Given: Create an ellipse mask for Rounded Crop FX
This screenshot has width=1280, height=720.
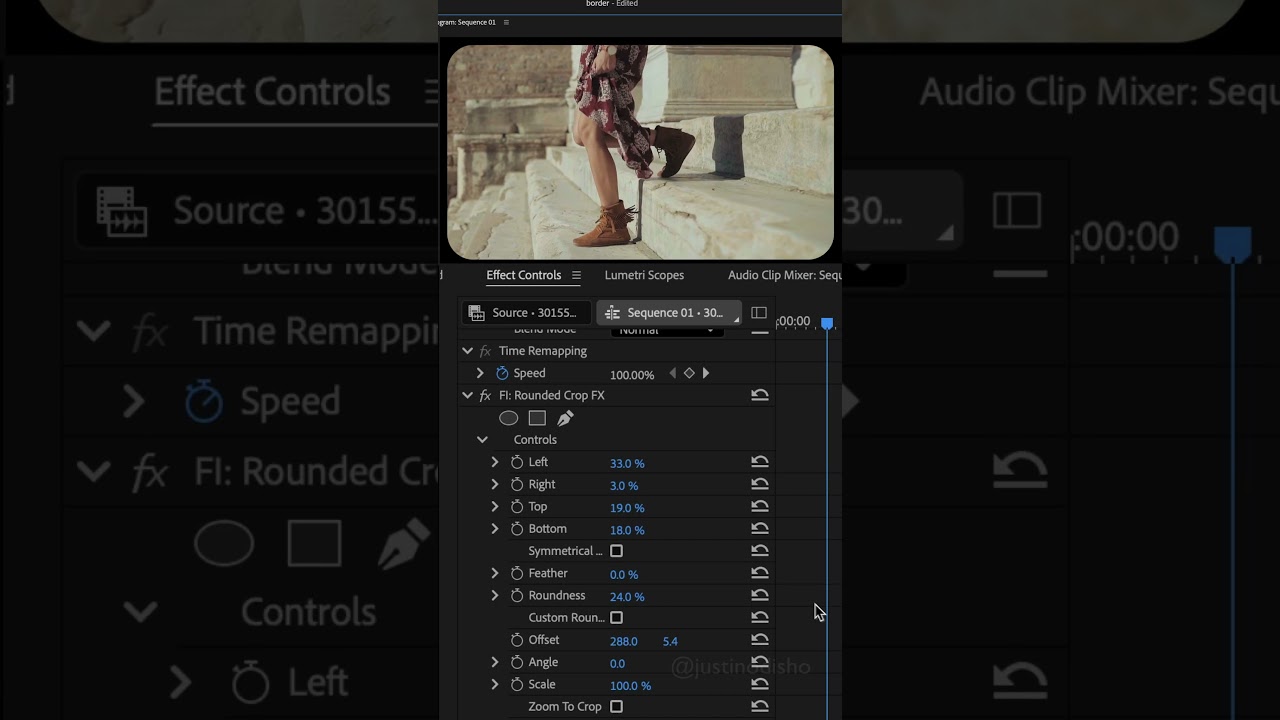Looking at the screenshot, I should (x=508, y=418).
